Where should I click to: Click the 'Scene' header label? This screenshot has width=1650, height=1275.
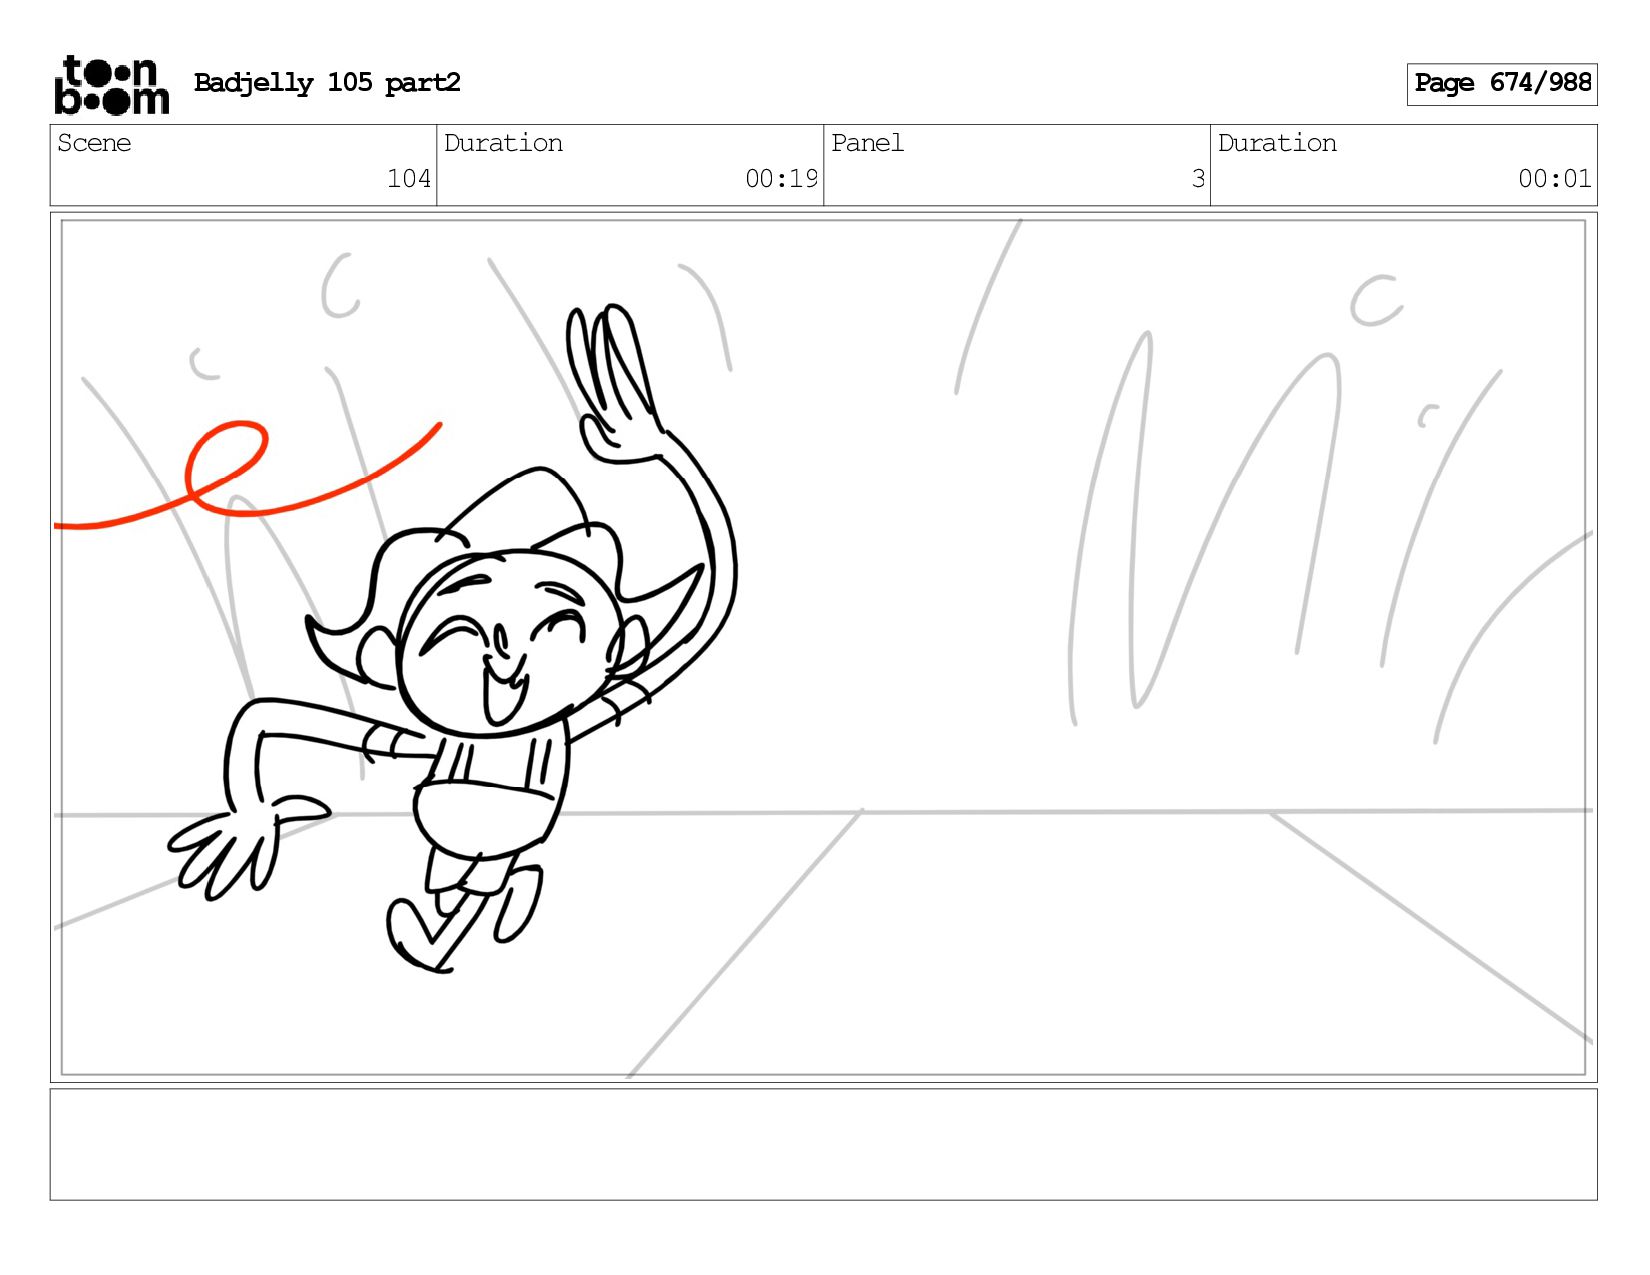coord(94,143)
